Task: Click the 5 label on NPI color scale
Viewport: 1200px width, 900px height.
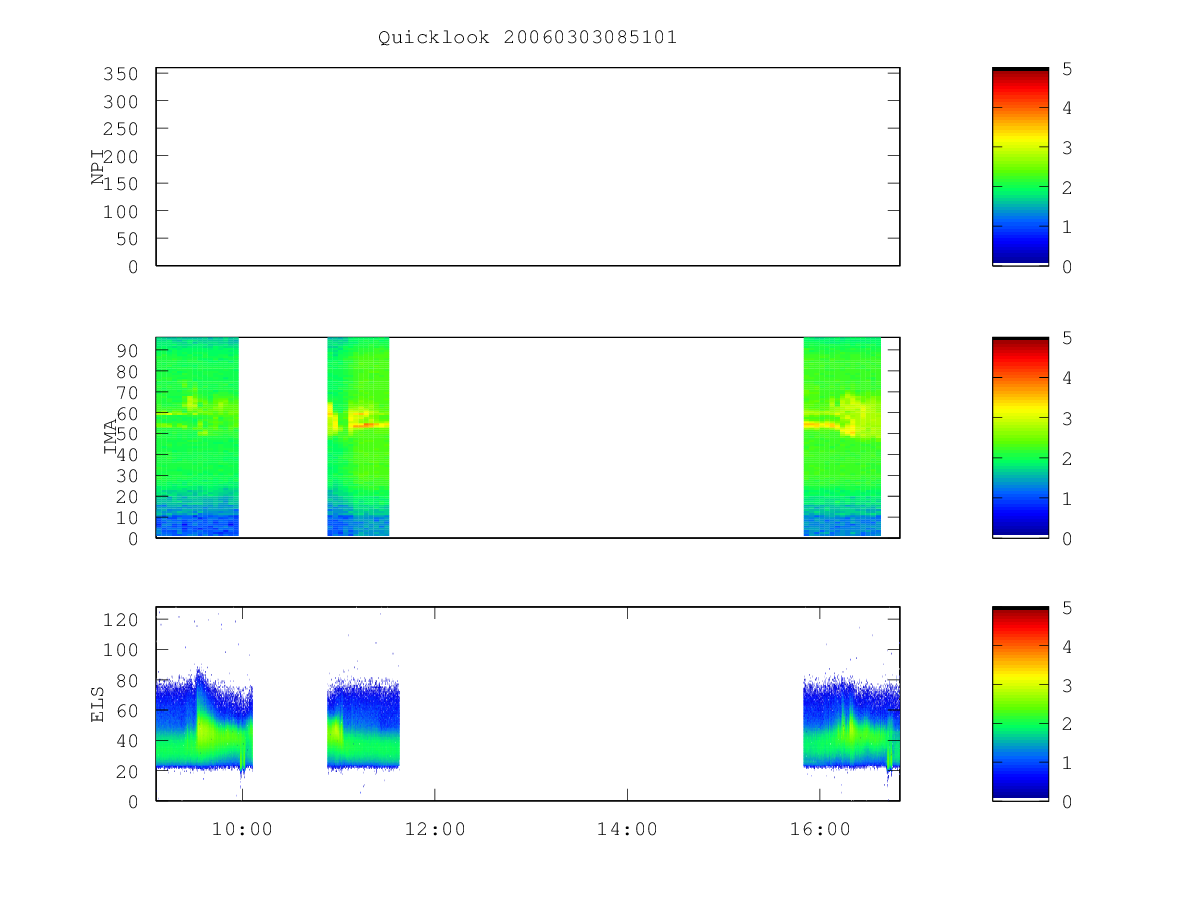Action: point(1067,69)
